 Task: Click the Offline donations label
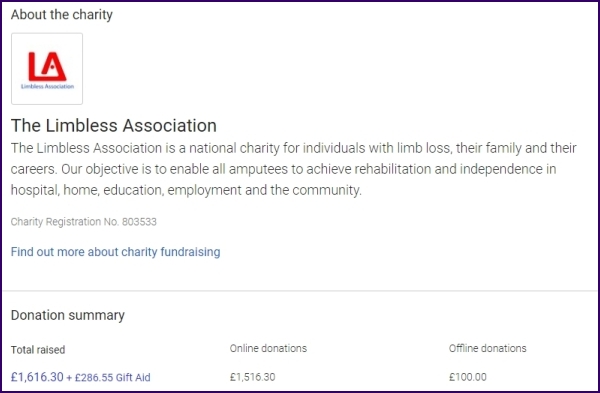488,348
